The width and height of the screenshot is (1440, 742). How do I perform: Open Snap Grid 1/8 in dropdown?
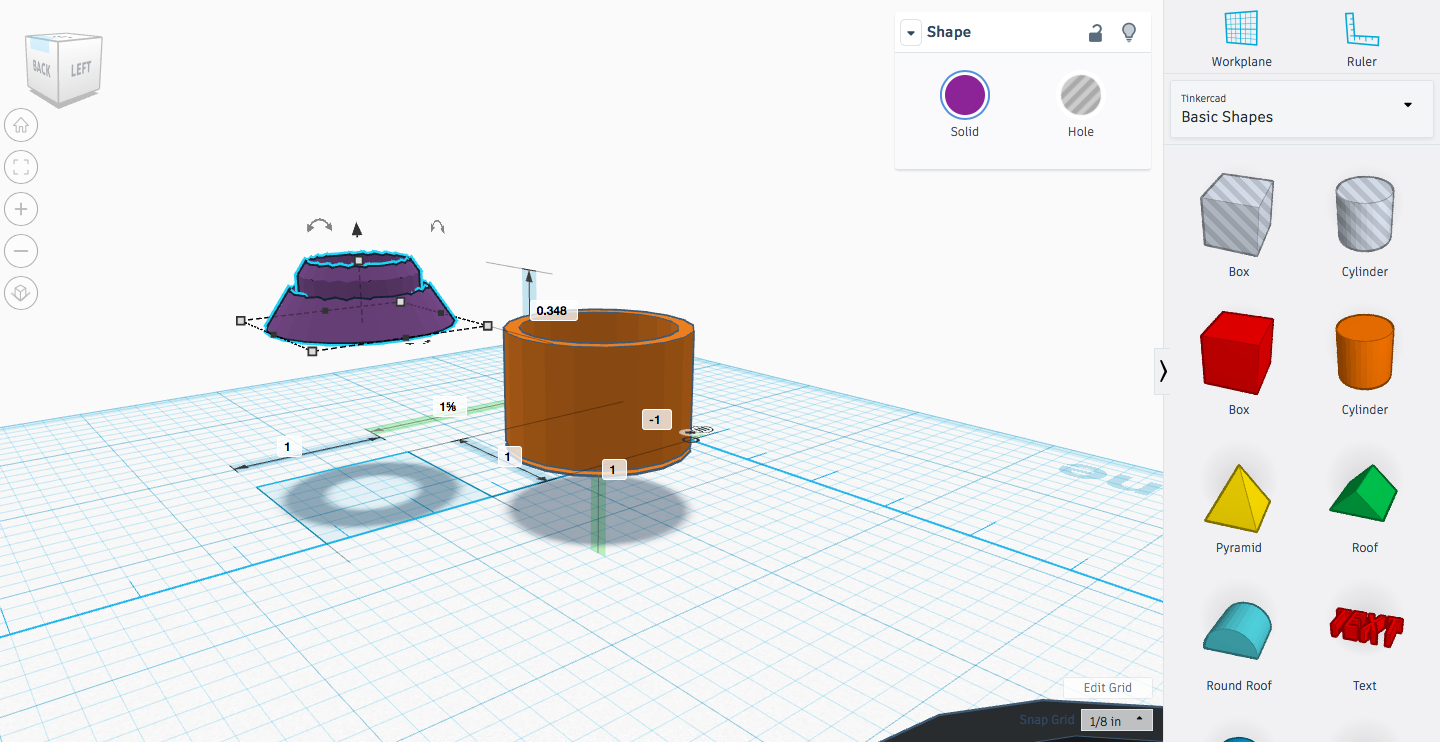point(1117,720)
